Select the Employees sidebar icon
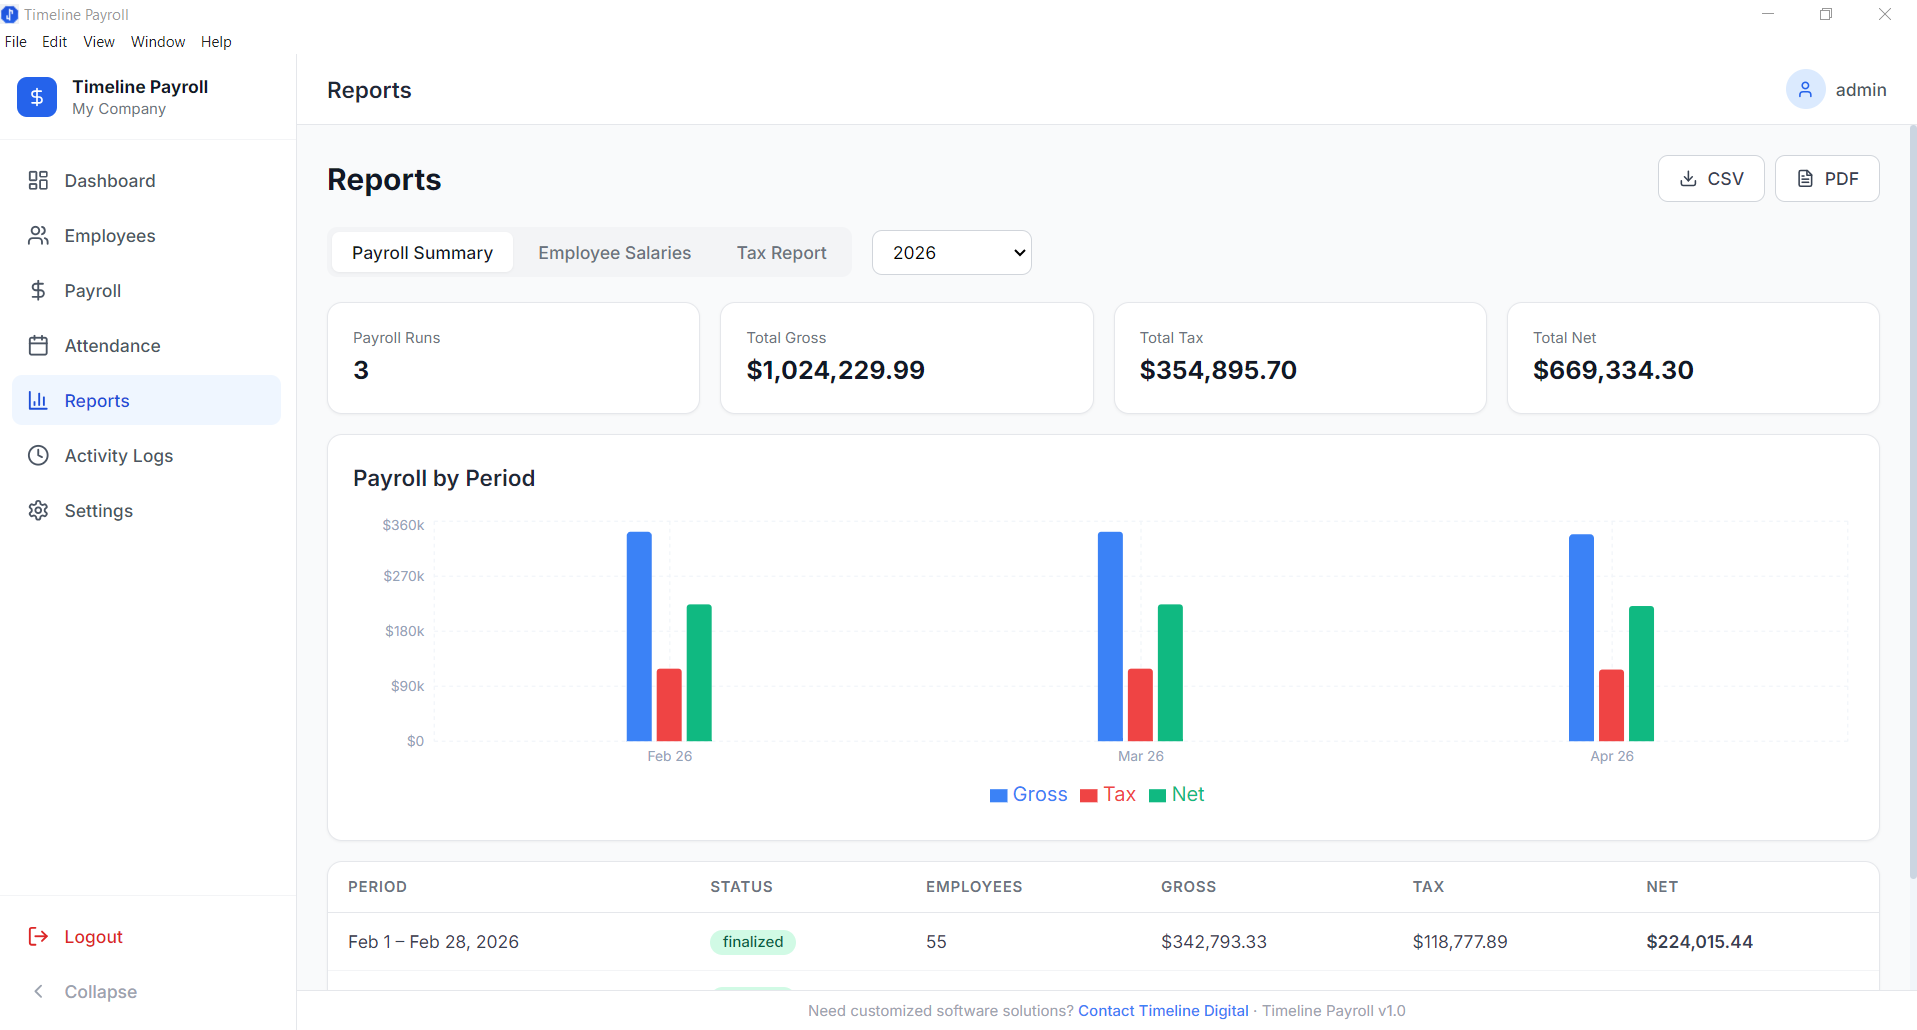This screenshot has height=1030, width=1917. 38,235
